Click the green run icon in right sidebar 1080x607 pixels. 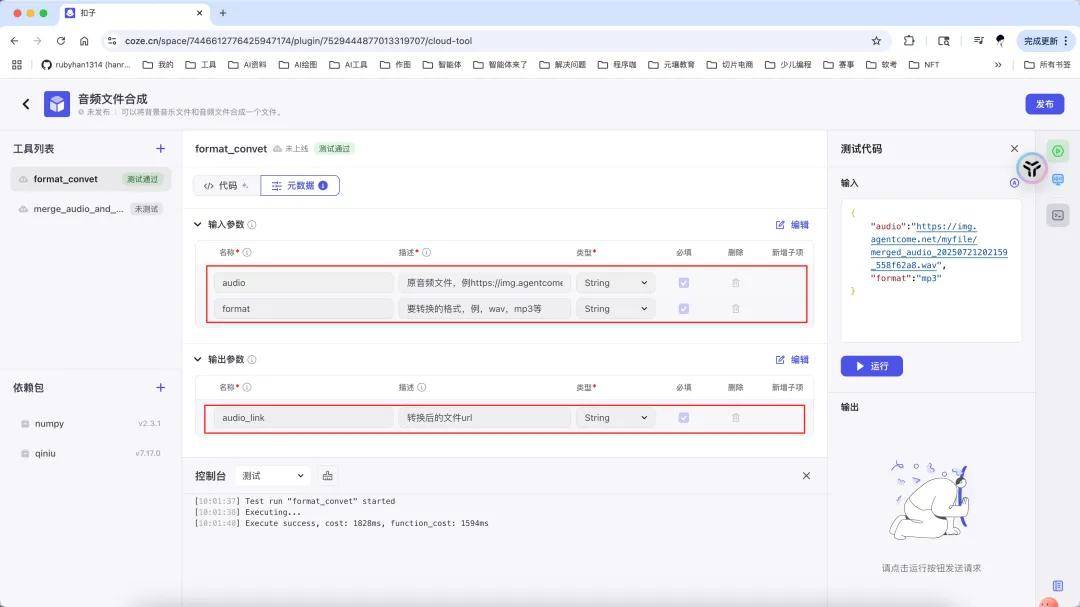[1057, 151]
